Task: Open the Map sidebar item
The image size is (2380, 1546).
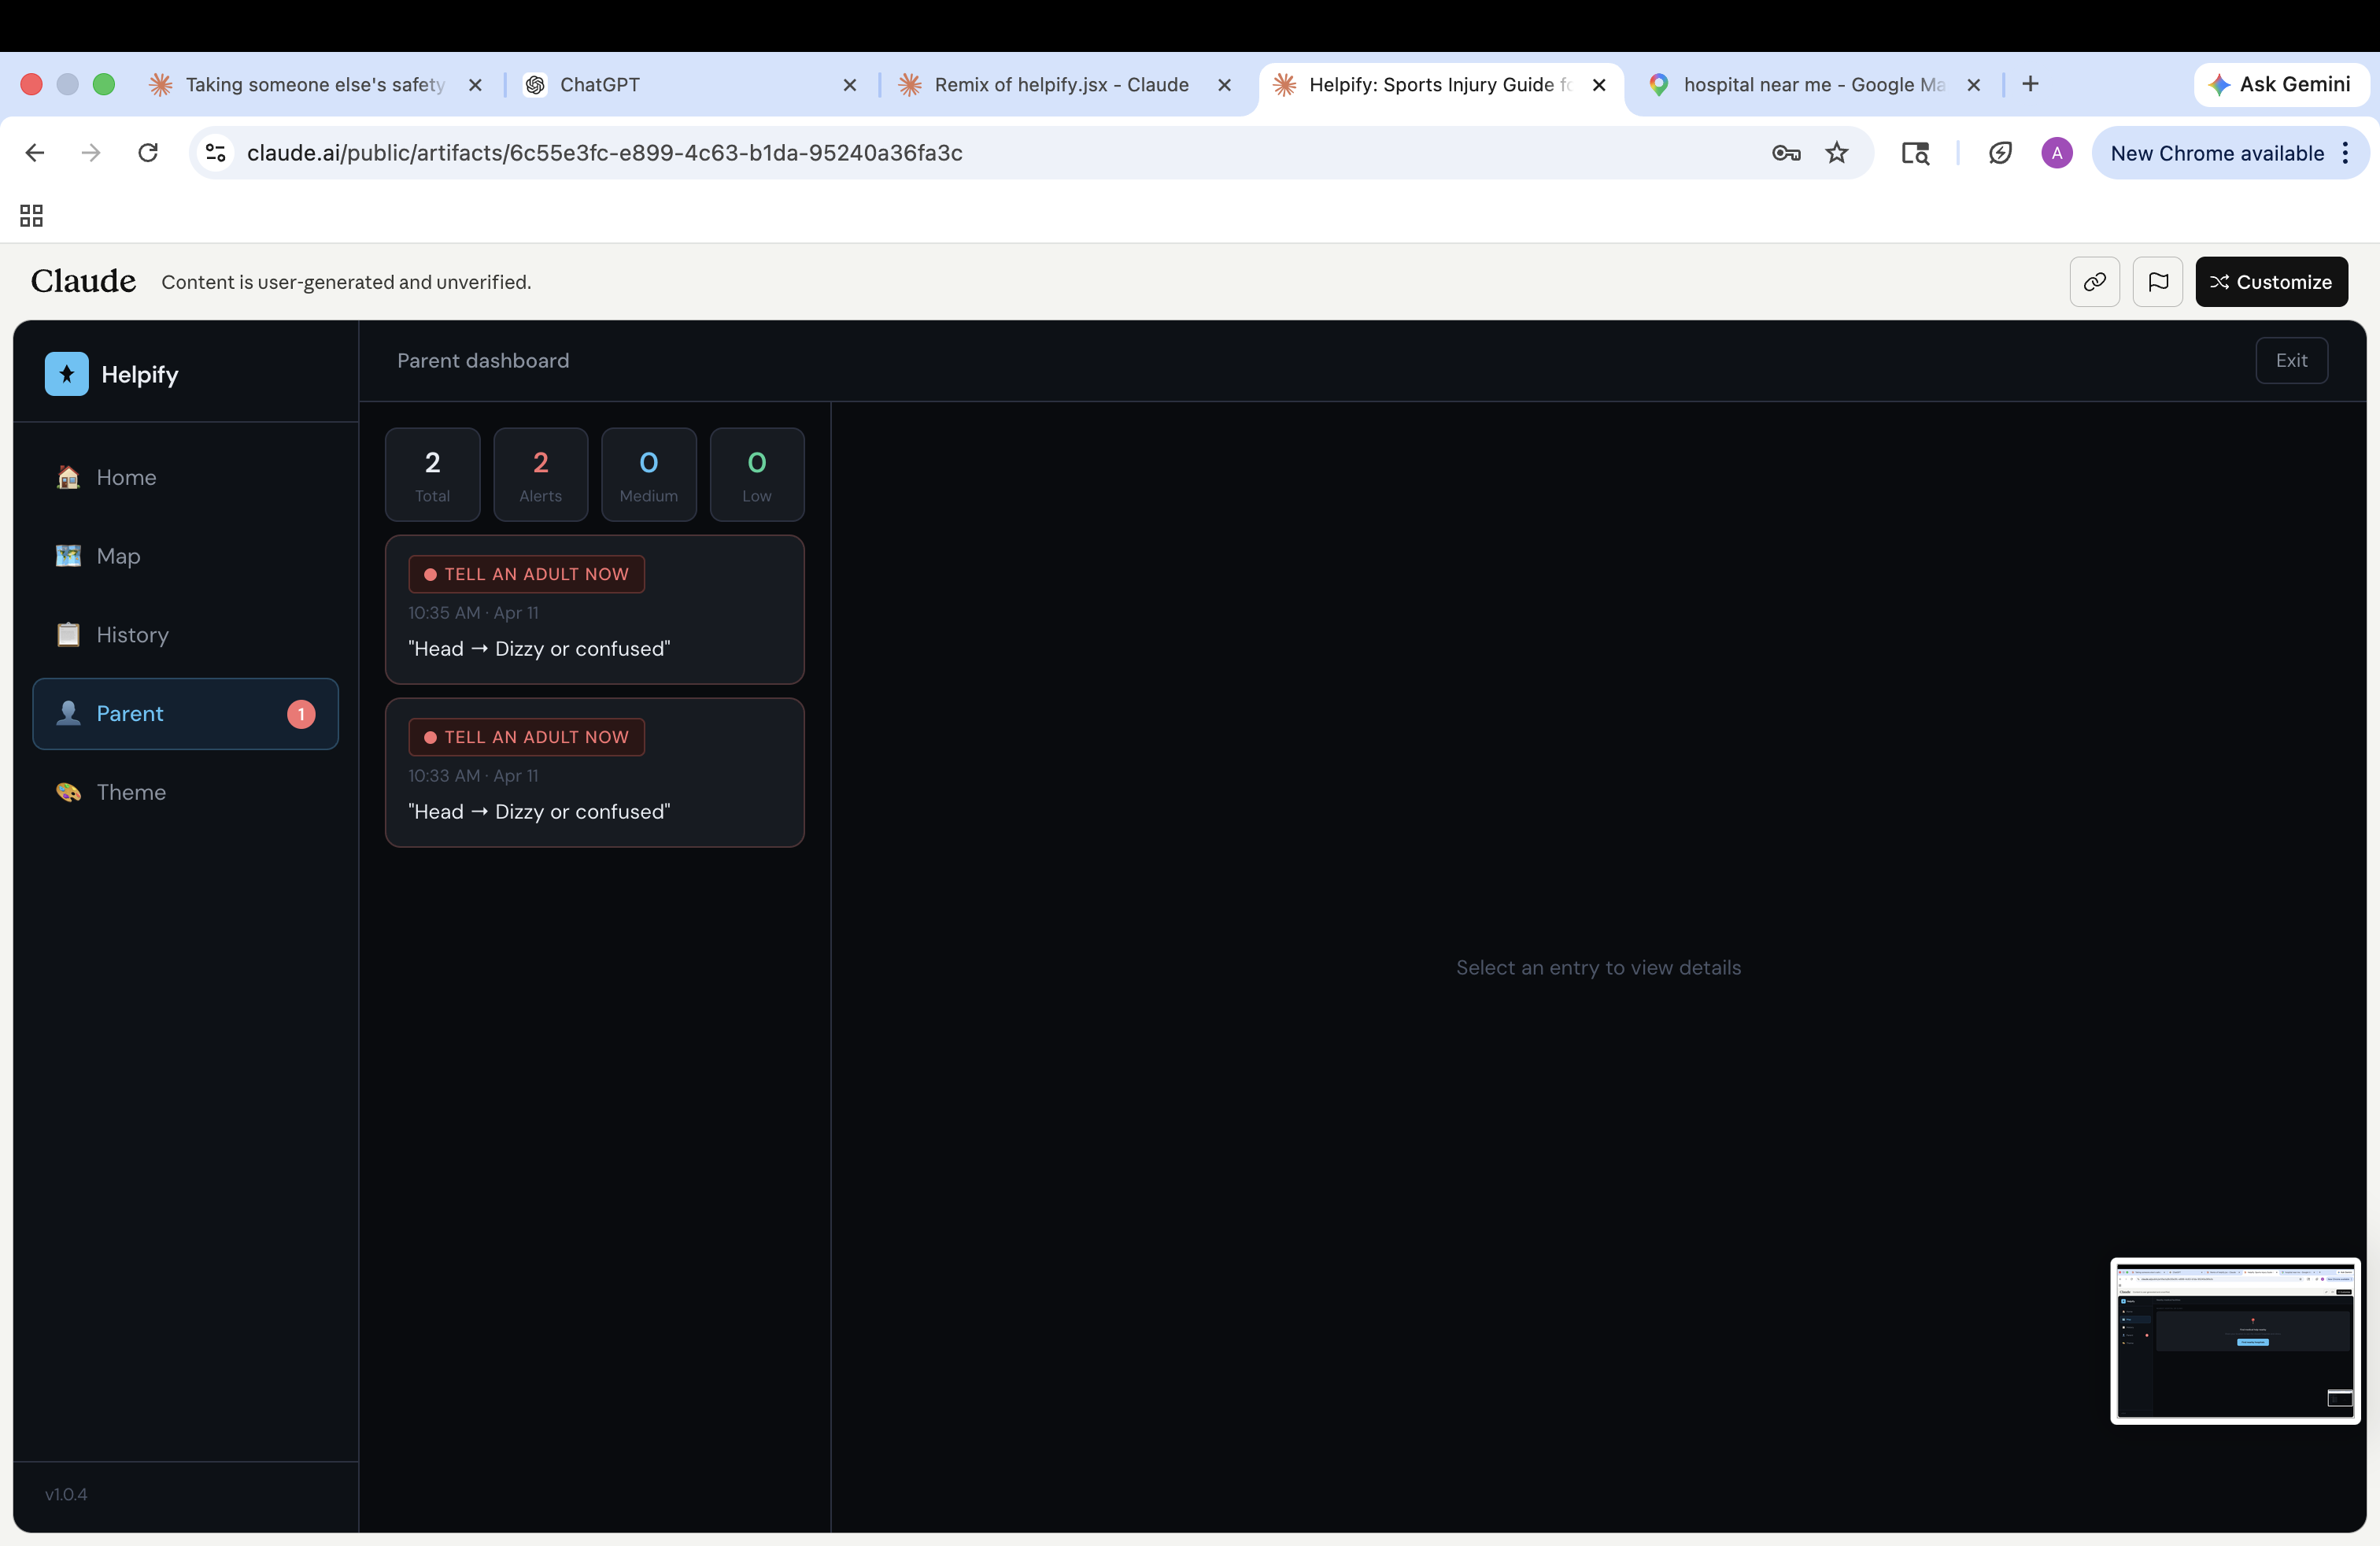Action: click(x=118, y=556)
